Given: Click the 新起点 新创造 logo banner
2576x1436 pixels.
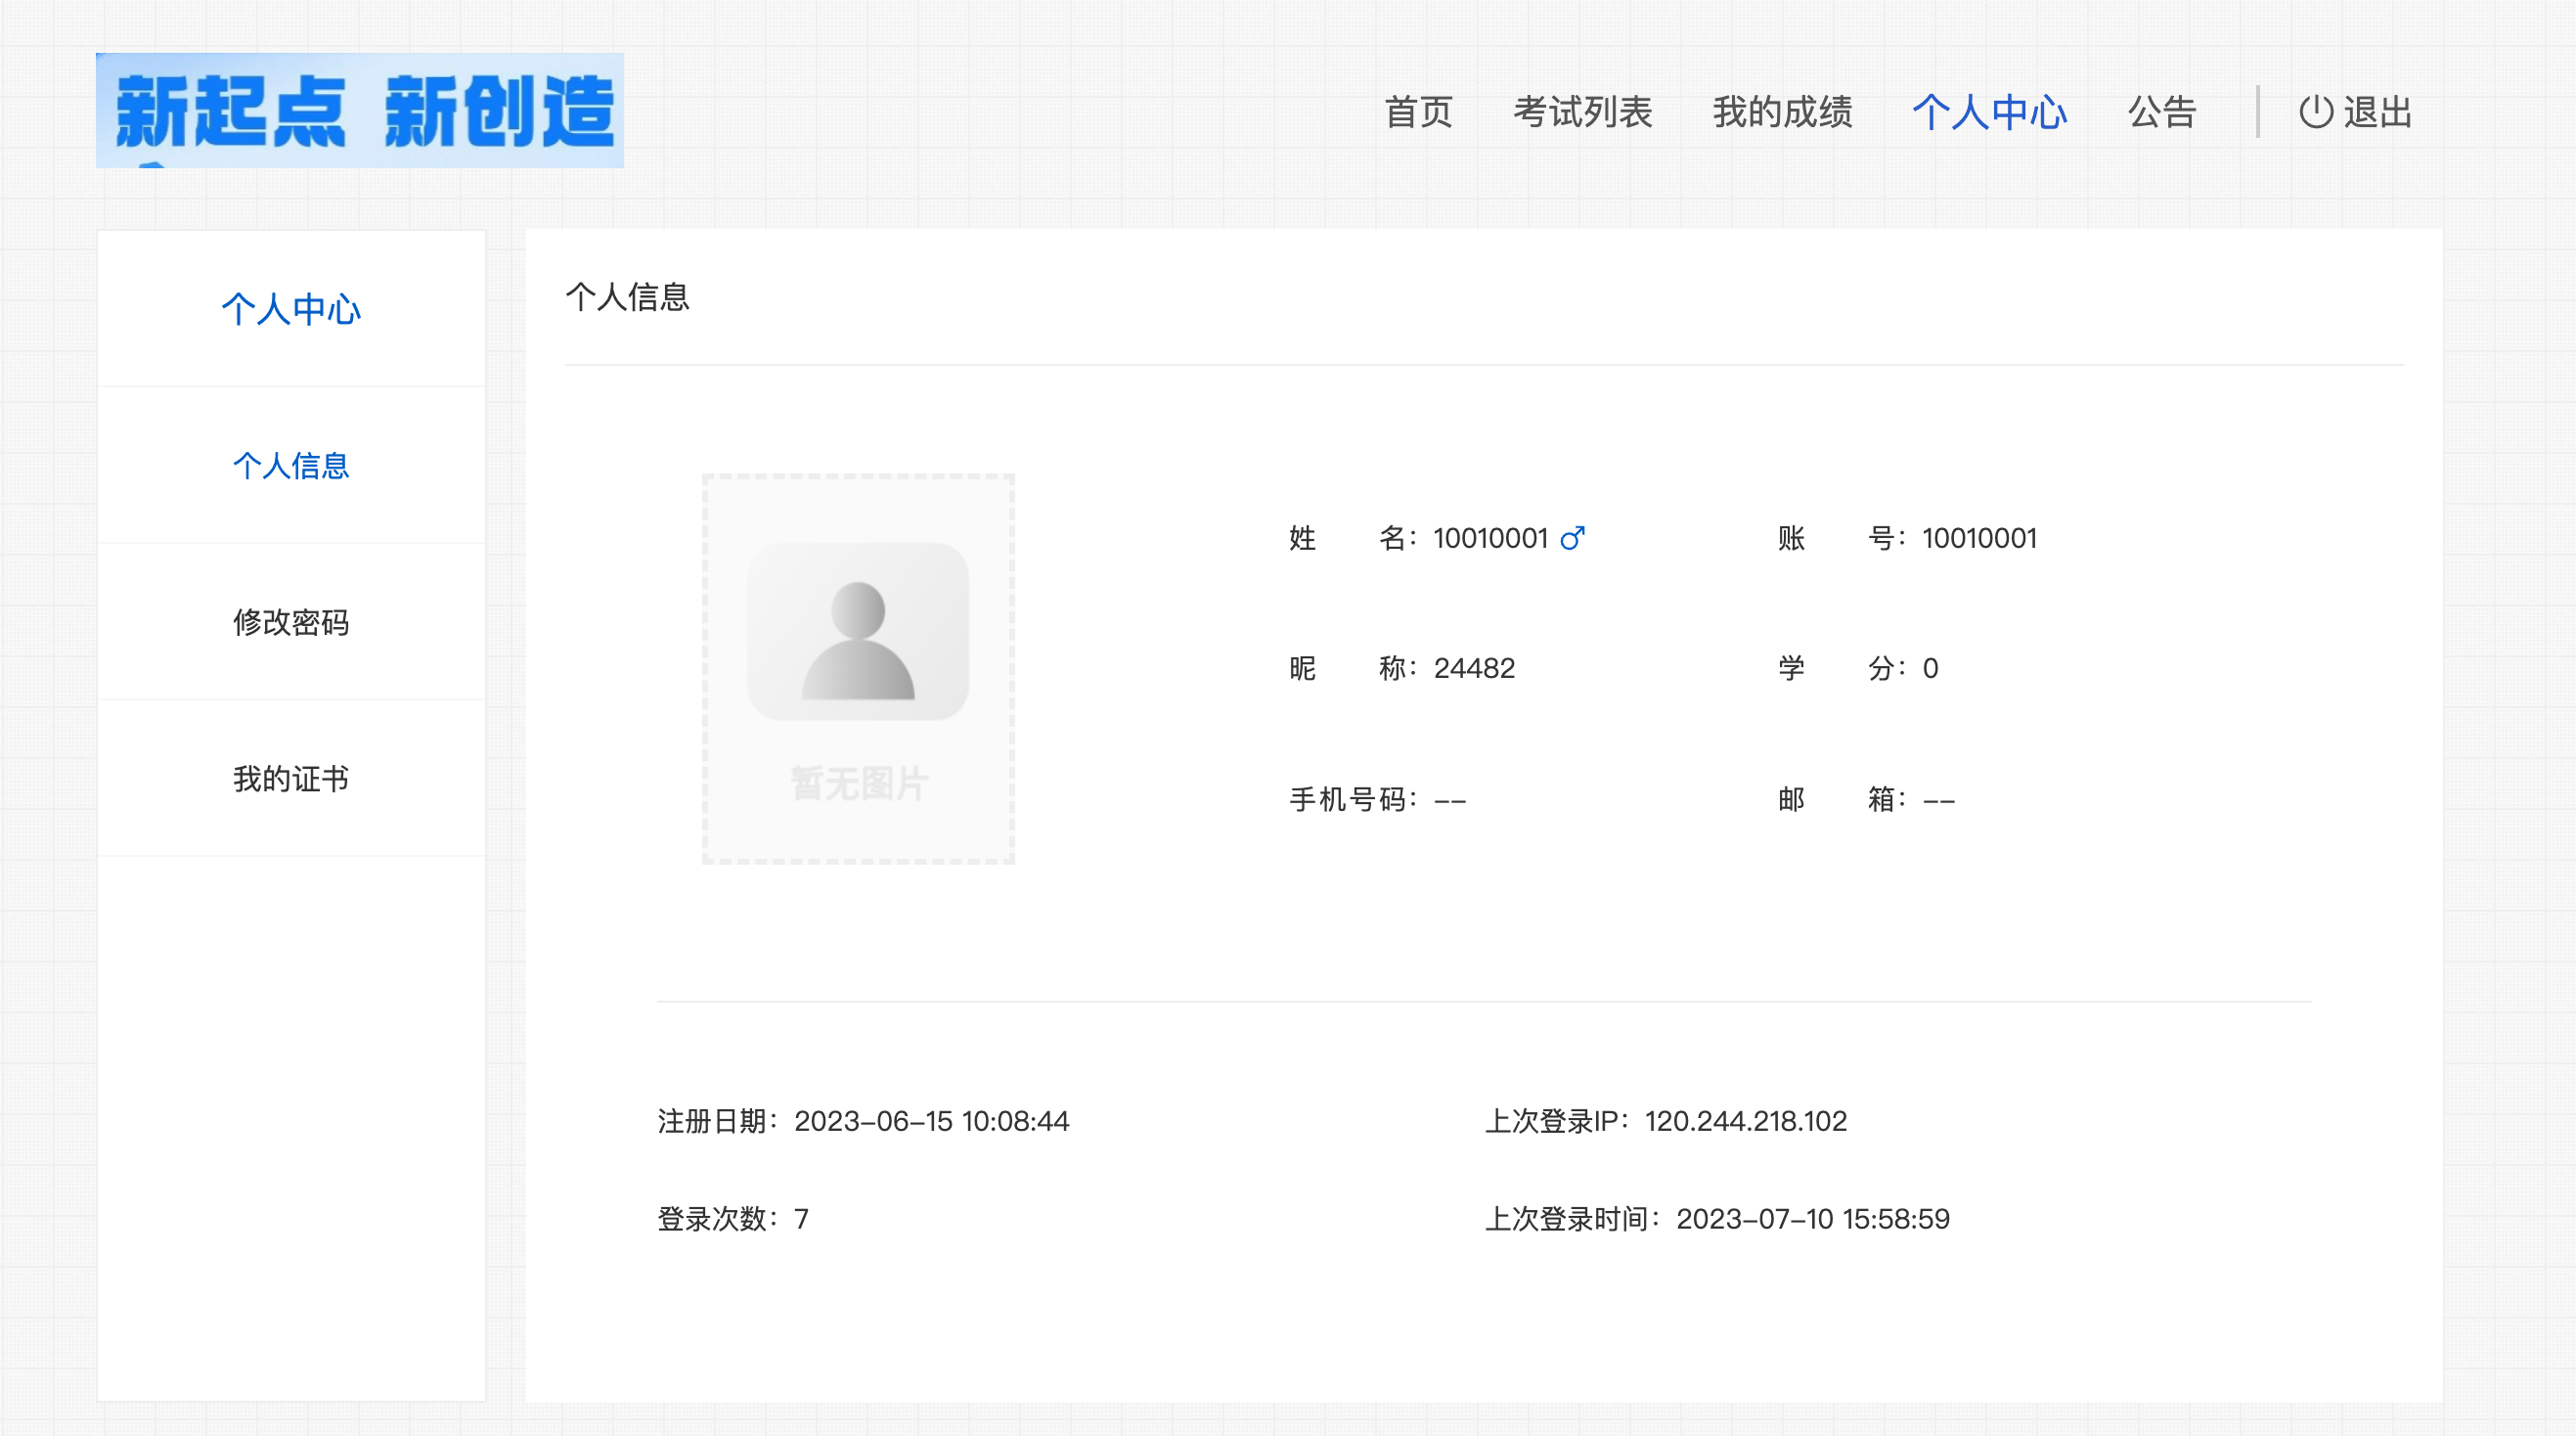Looking at the screenshot, I should click(360, 110).
